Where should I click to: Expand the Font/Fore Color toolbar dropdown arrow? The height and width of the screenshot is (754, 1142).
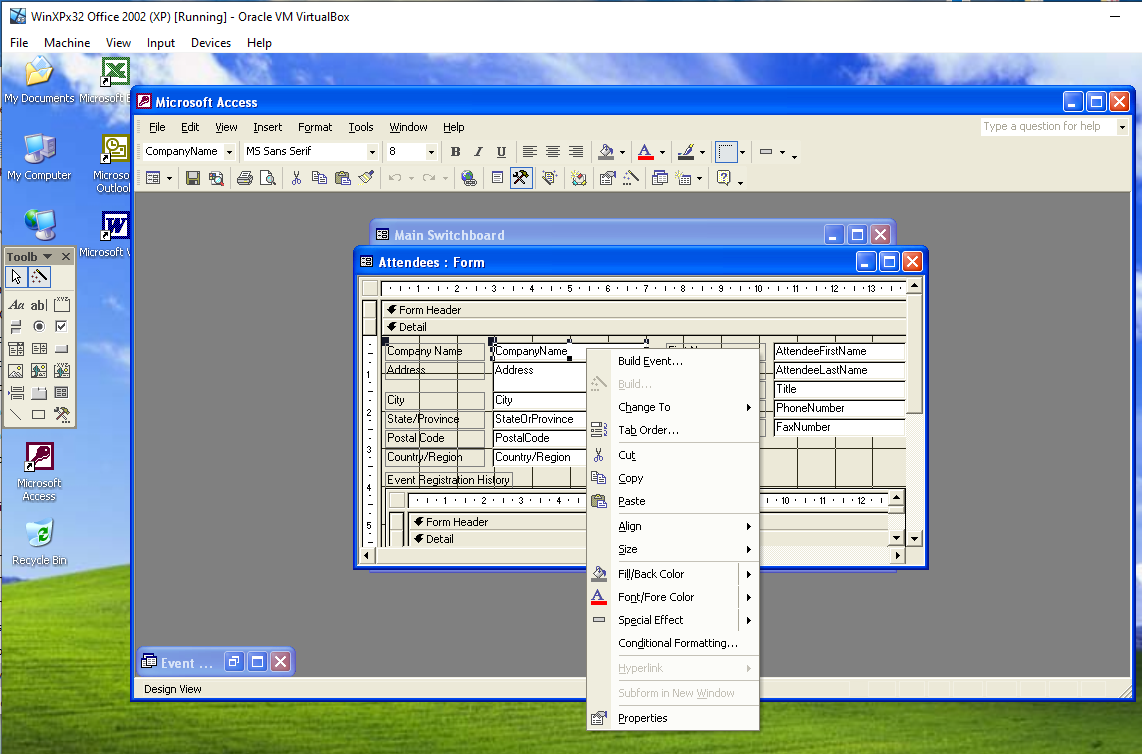(662, 152)
